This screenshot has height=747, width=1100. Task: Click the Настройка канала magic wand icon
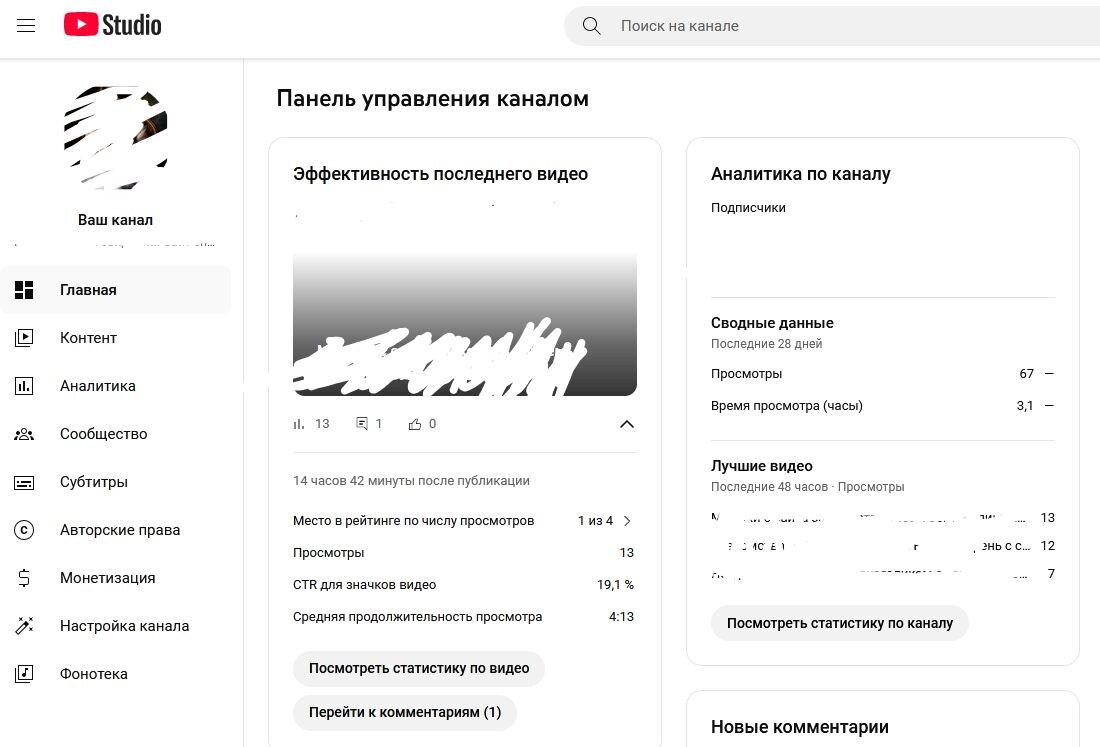click(x=24, y=626)
